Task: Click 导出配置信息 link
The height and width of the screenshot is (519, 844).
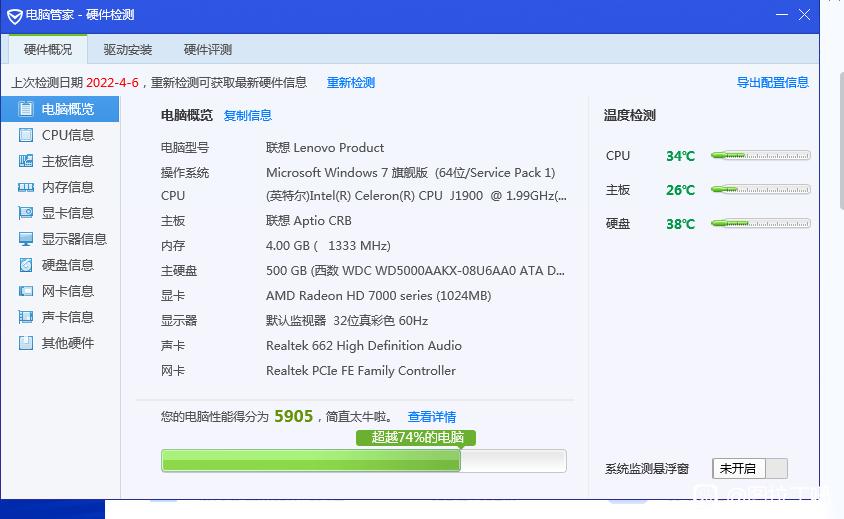Action: 772,82
